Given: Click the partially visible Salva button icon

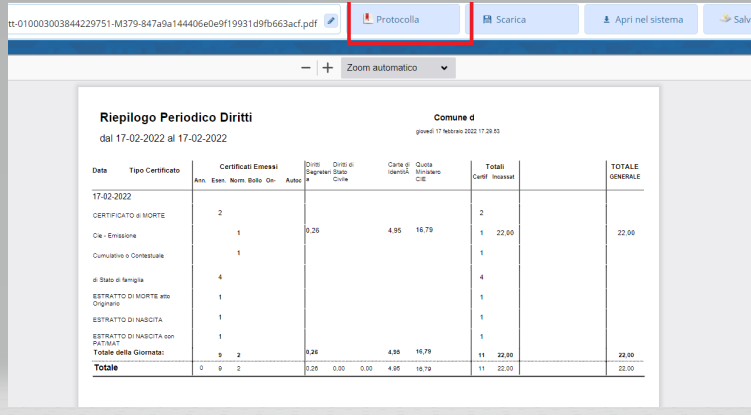Looking at the screenshot, I should point(740,19).
